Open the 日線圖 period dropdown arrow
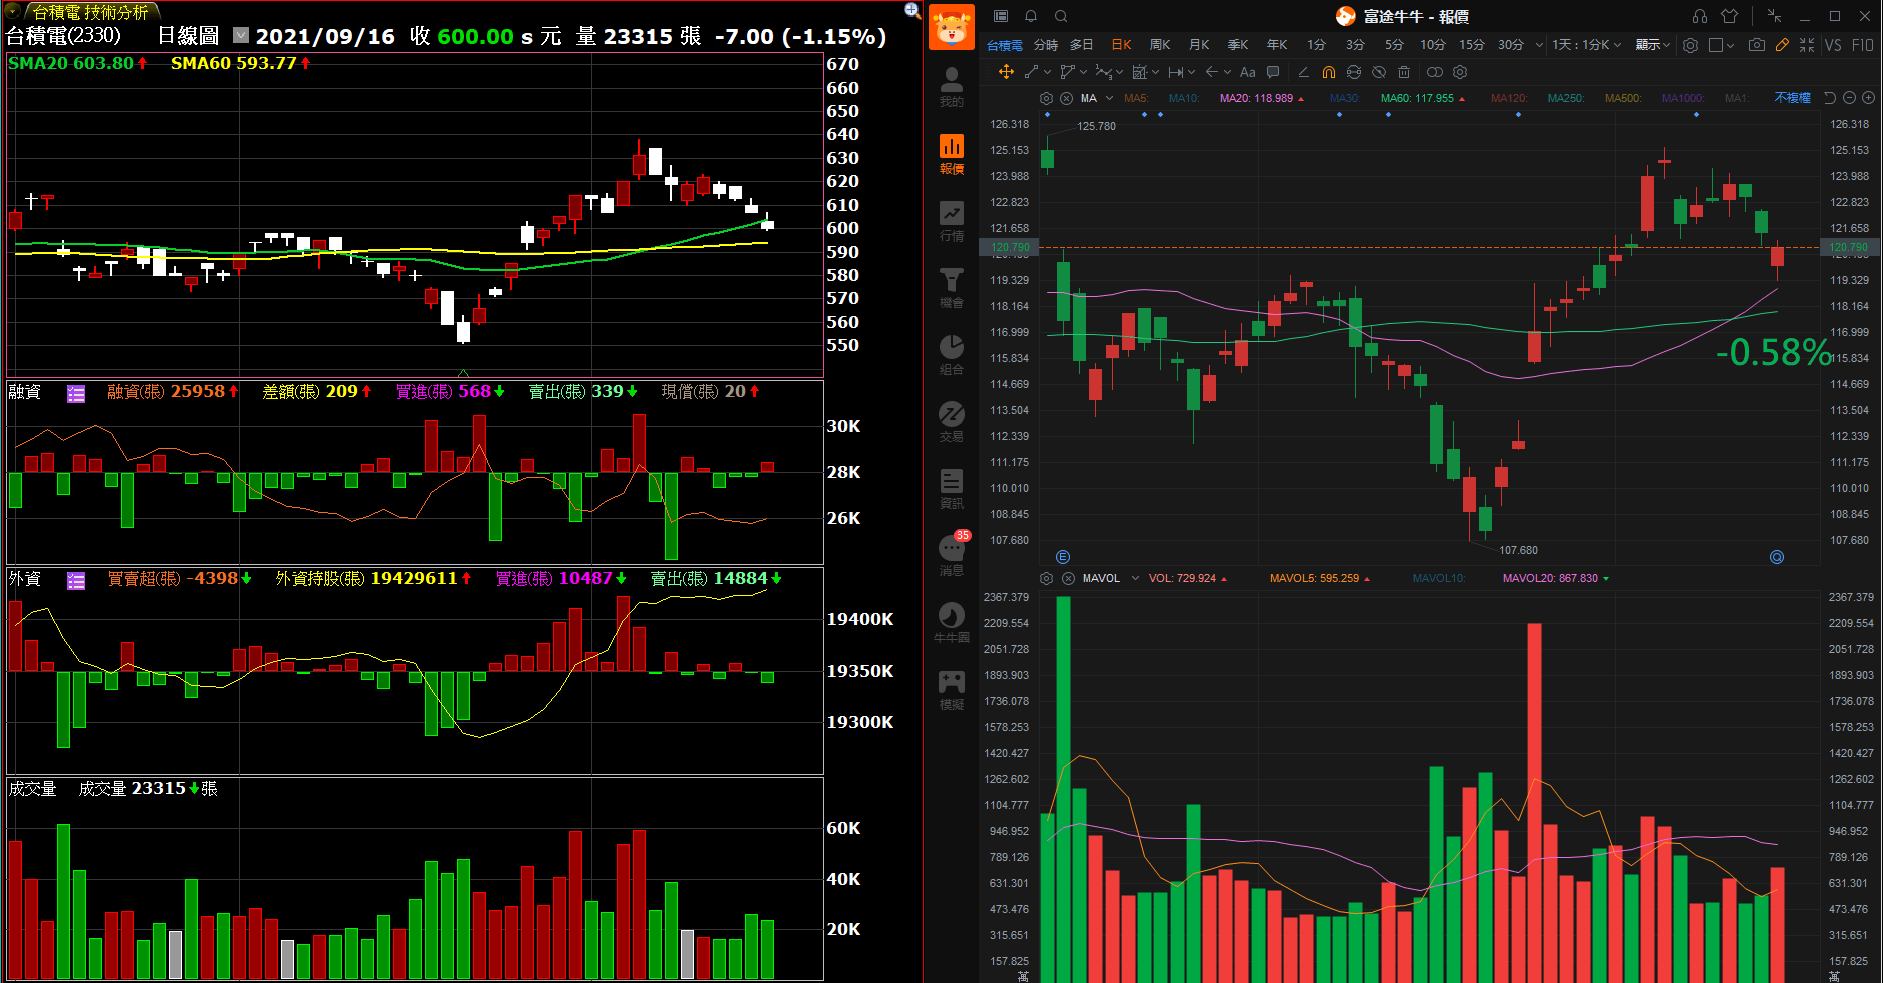The width and height of the screenshot is (1883, 983). [240, 35]
